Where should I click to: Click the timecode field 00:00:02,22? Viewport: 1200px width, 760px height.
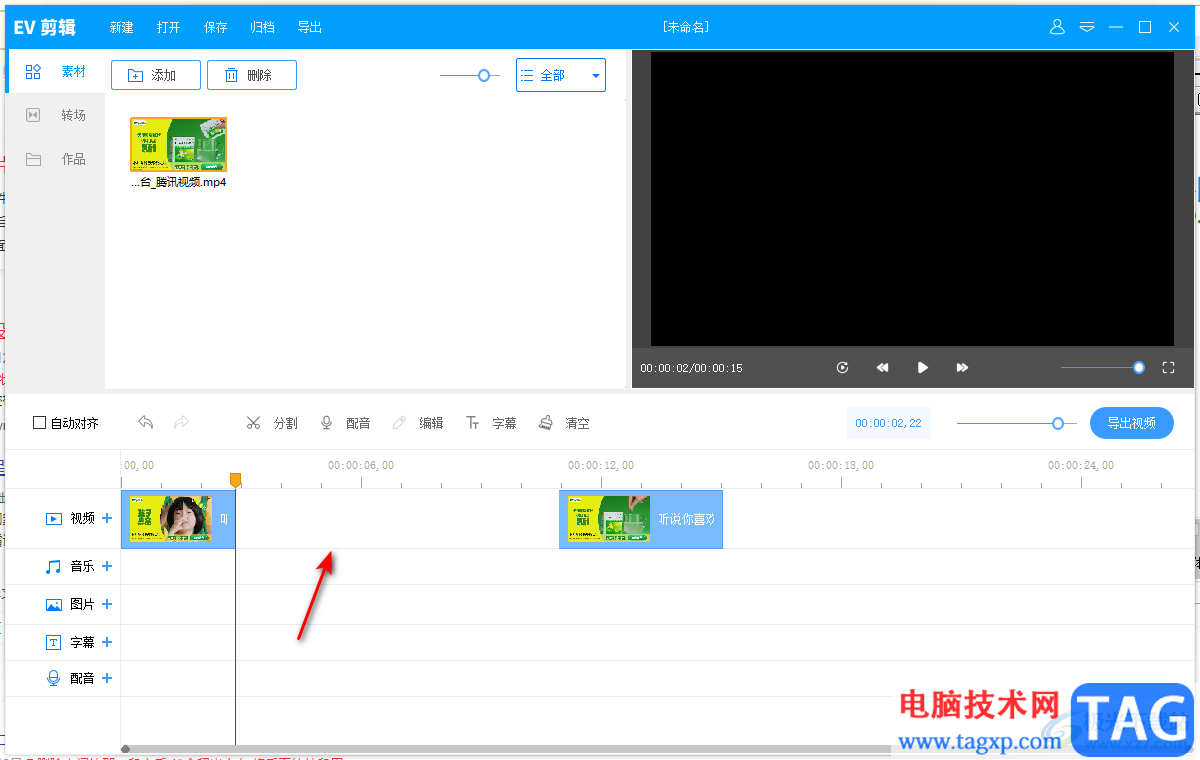click(888, 423)
